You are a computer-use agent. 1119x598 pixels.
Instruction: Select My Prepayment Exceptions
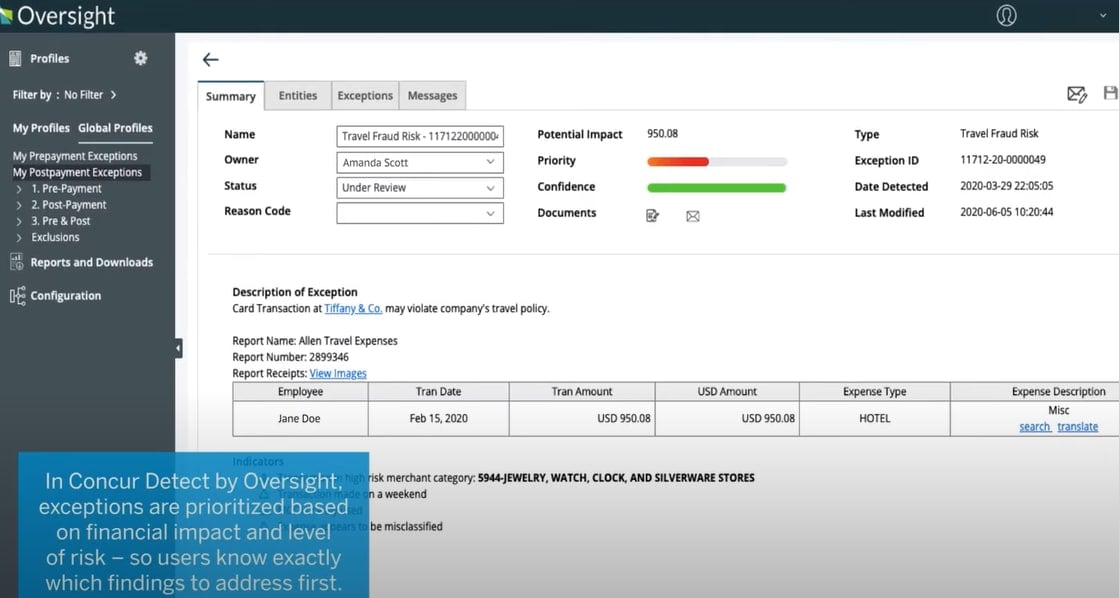pyautogui.click(x=75, y=156)
